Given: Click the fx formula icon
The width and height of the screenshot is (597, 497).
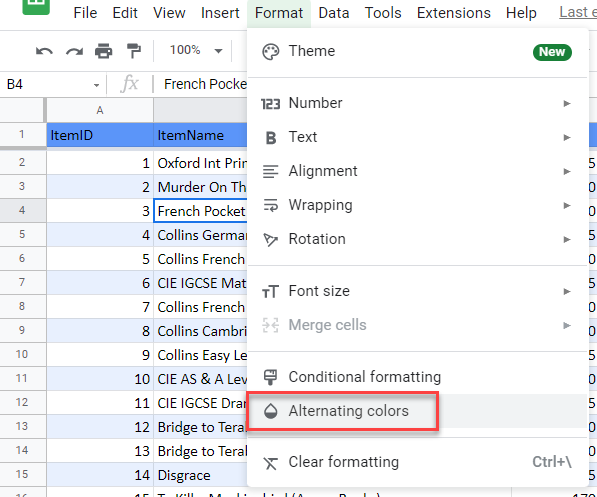Looking at the screenshot, I should (x=129, y=83).
